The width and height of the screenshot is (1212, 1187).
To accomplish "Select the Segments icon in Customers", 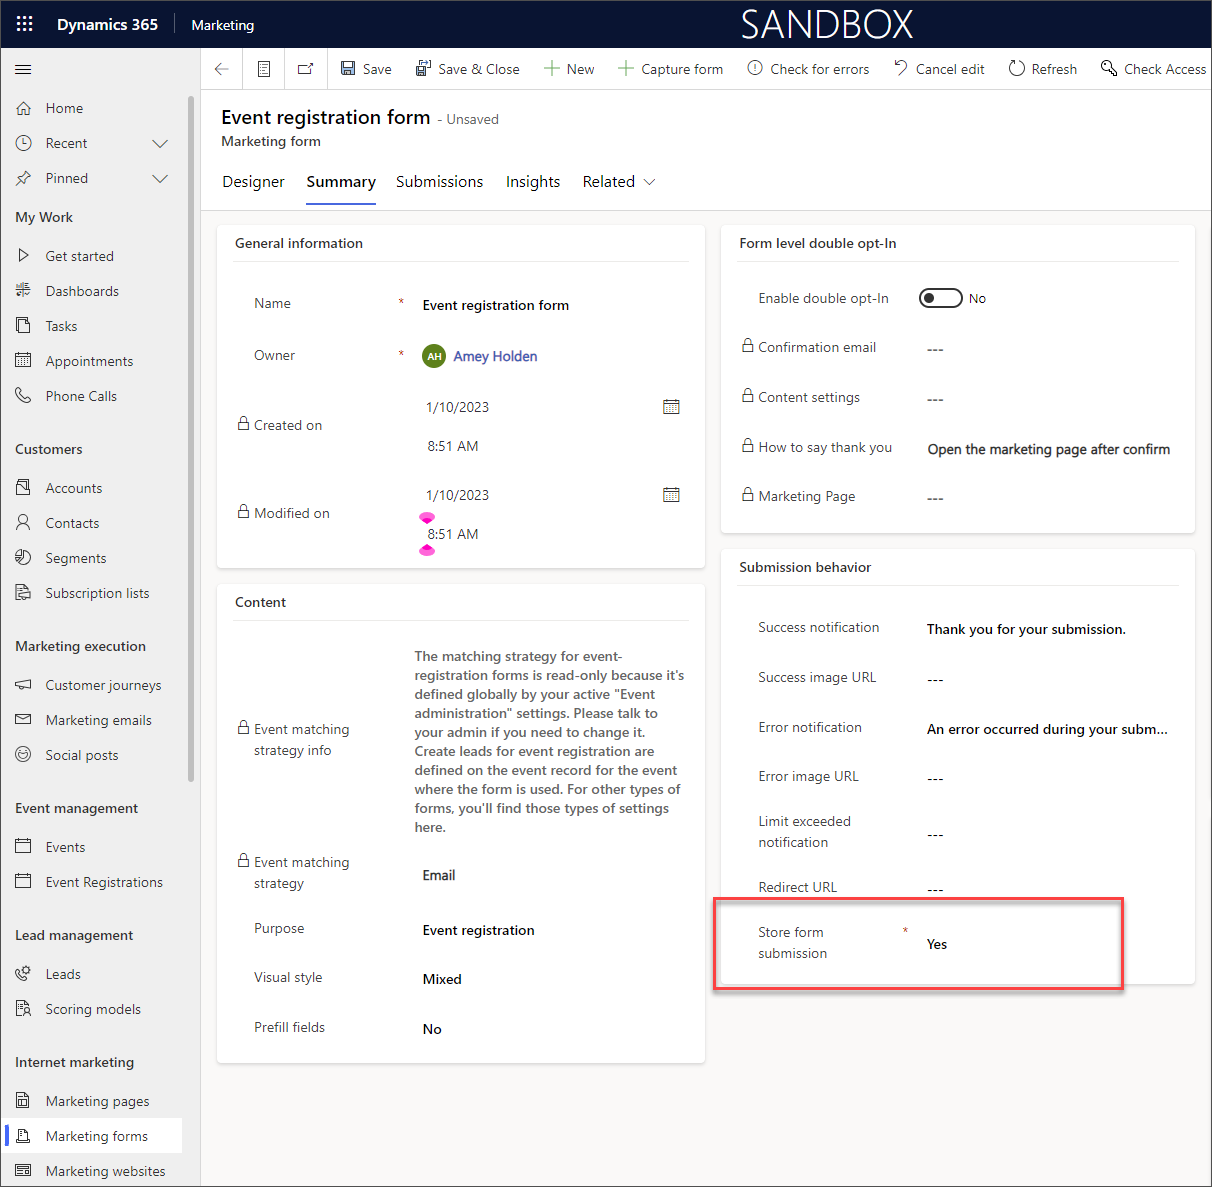I will pos(23,557).
